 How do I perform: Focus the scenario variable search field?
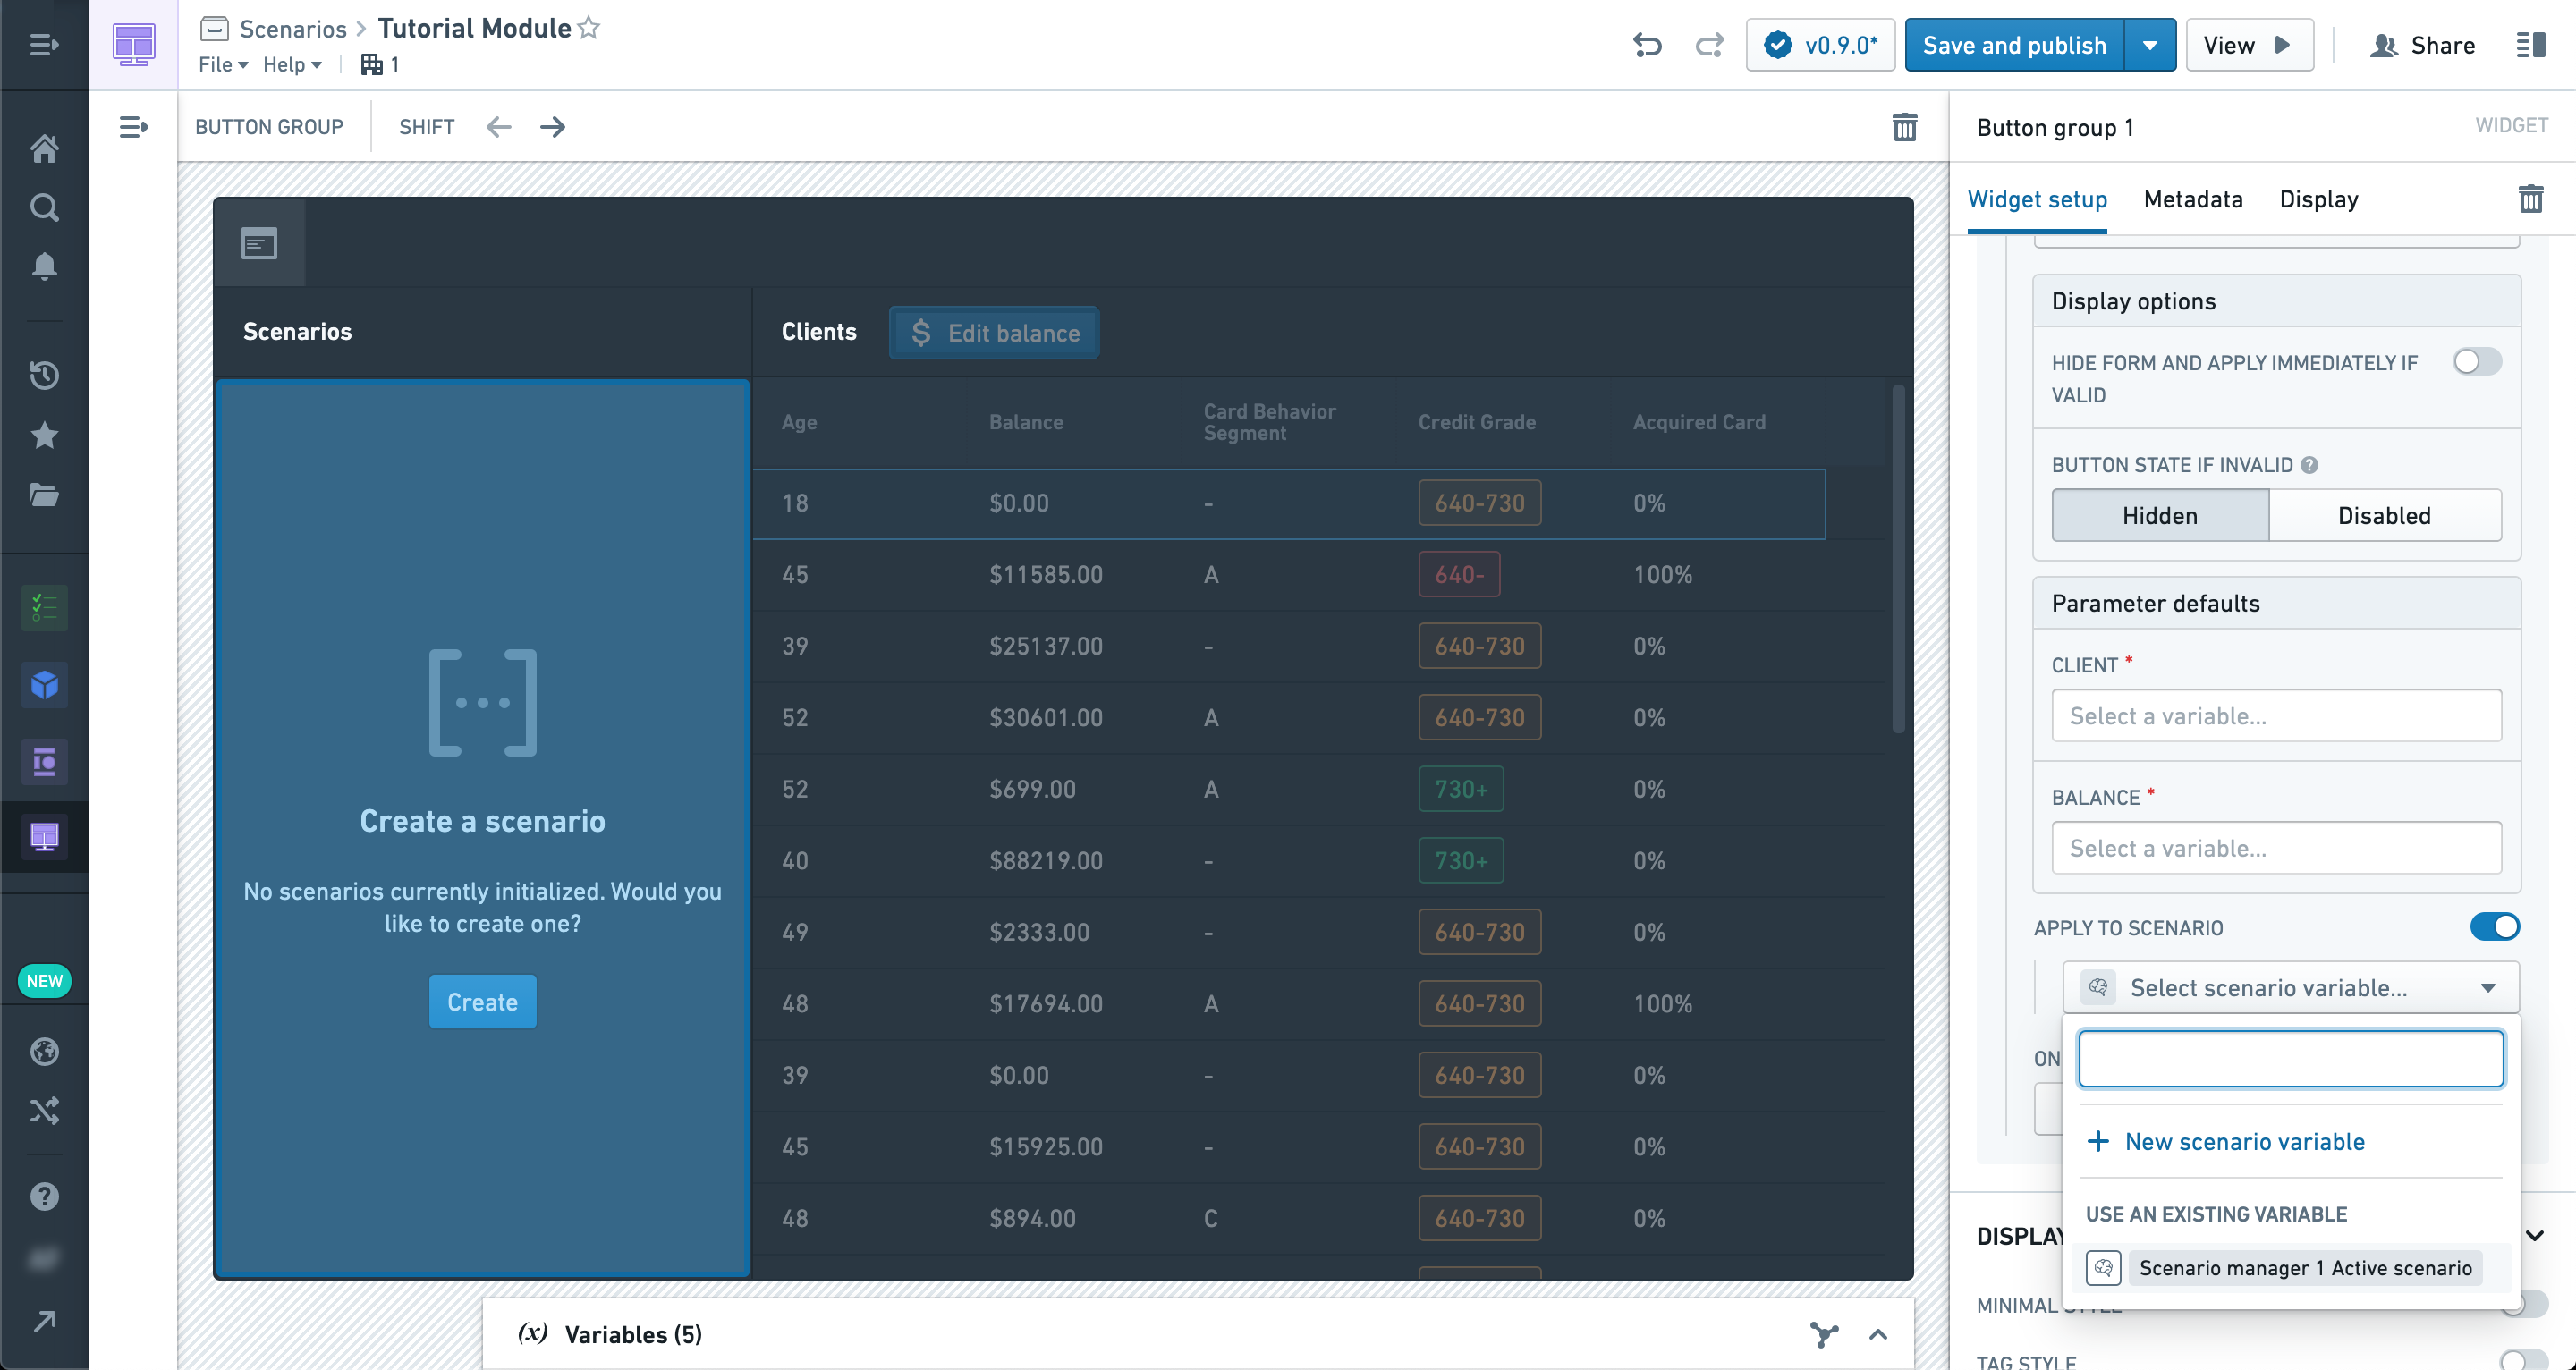[x=2290, y=1058]
